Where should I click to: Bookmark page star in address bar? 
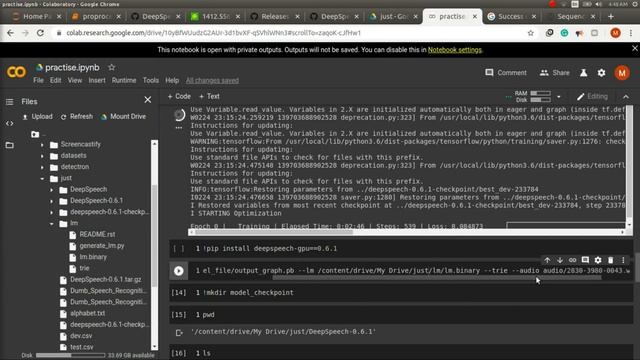tap(531, 33)
